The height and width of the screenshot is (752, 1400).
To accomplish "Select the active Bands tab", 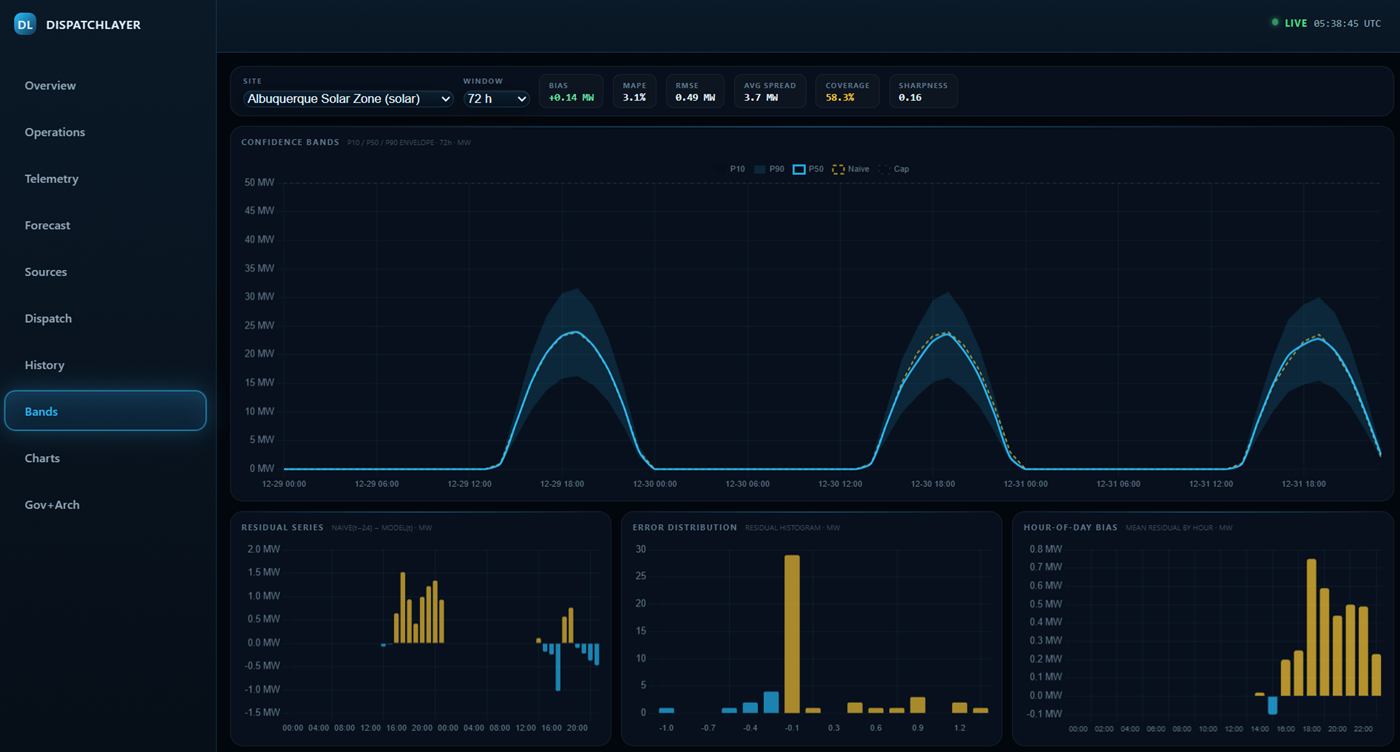I will pyautogui.click(x=105, y=411).
